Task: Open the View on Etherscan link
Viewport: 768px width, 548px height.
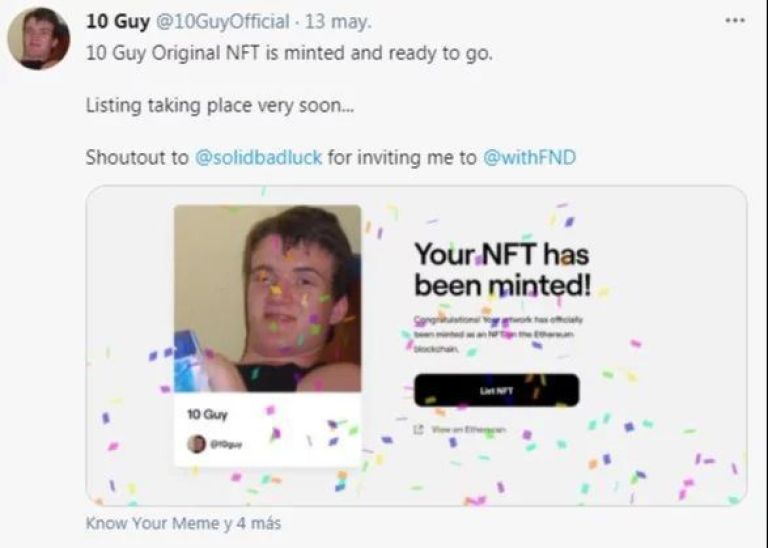Action: click(x=467, y=430)
